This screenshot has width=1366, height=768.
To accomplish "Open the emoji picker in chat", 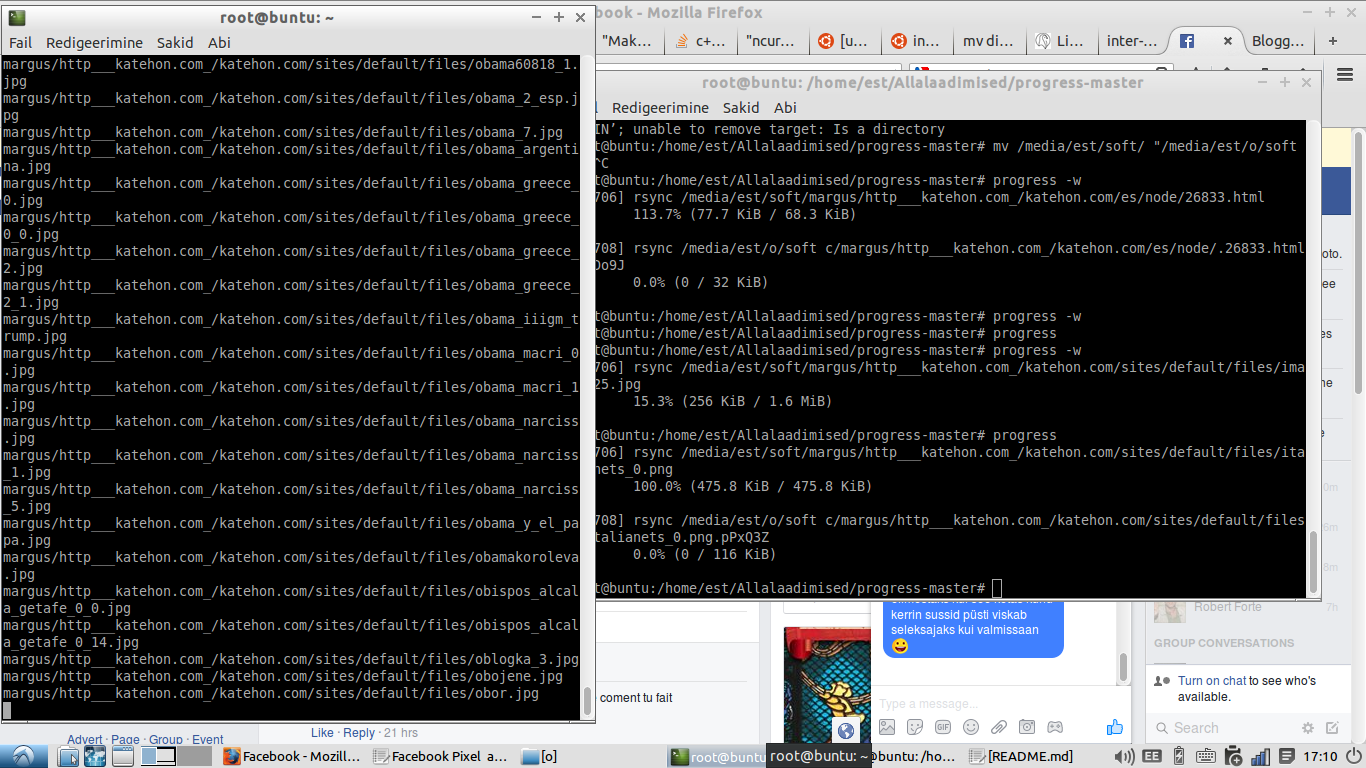I will [x=971, y=727].
